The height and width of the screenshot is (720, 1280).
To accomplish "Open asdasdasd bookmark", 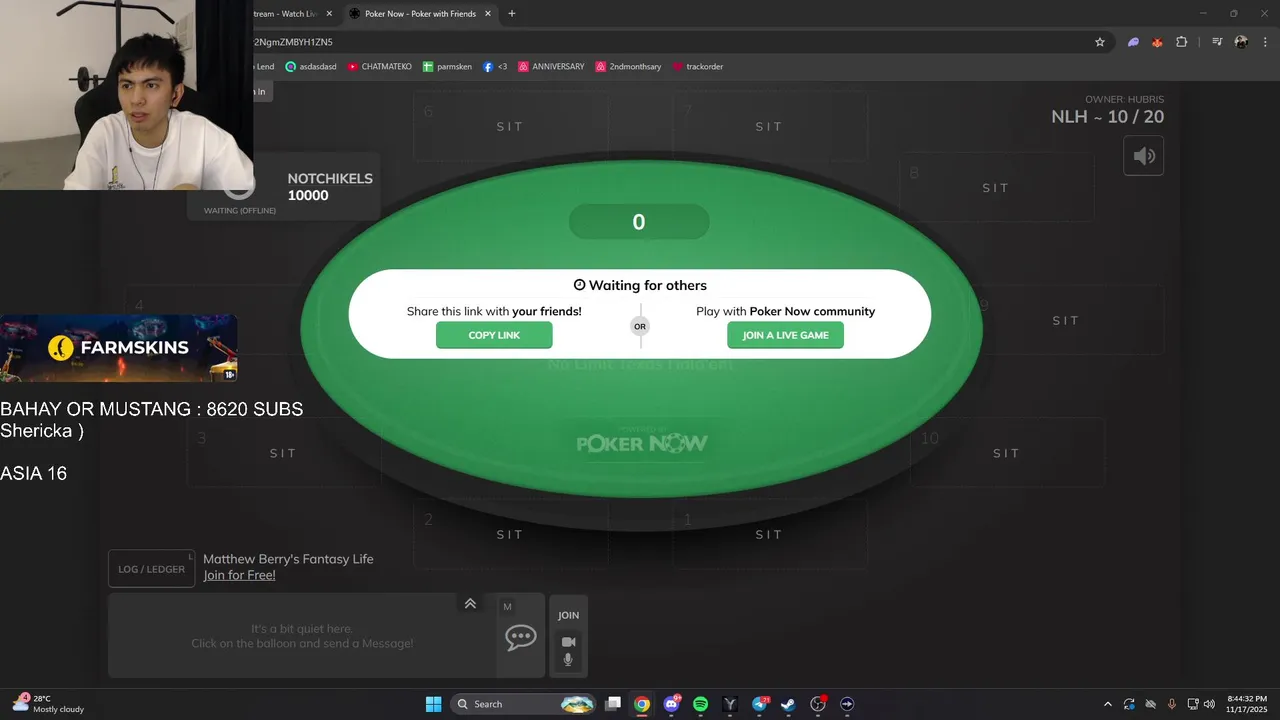I will click(x=311, y=67).
